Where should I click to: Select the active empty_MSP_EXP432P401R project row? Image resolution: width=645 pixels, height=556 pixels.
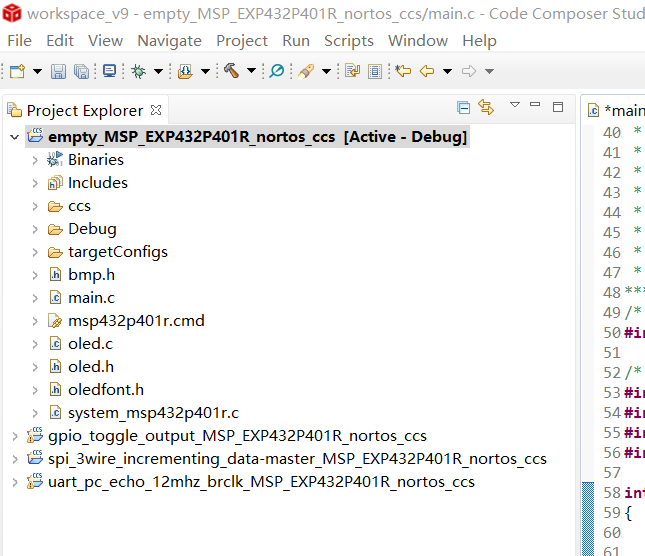coord(247,137)
